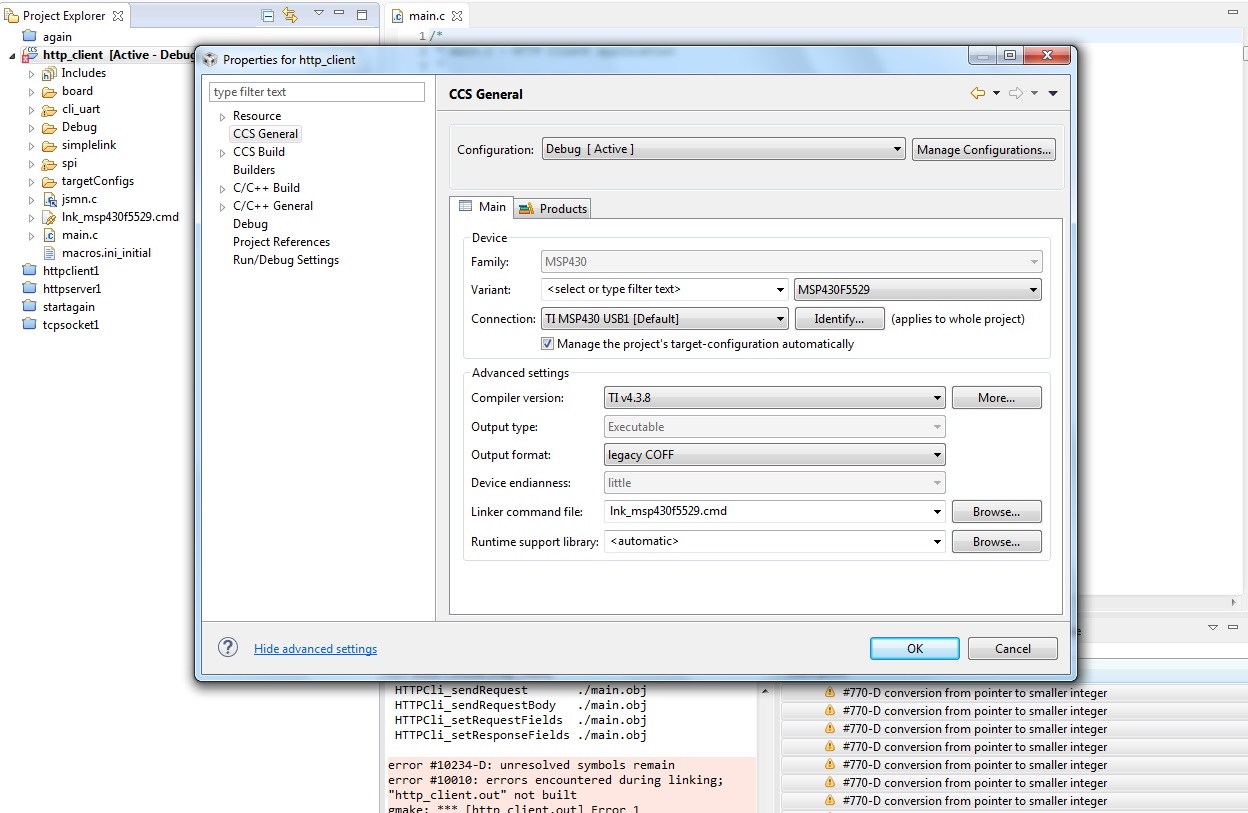Open the back history dropdown arrow
Image resolution: width=1248 pixels, height=813 pixels.
[996, 94]
